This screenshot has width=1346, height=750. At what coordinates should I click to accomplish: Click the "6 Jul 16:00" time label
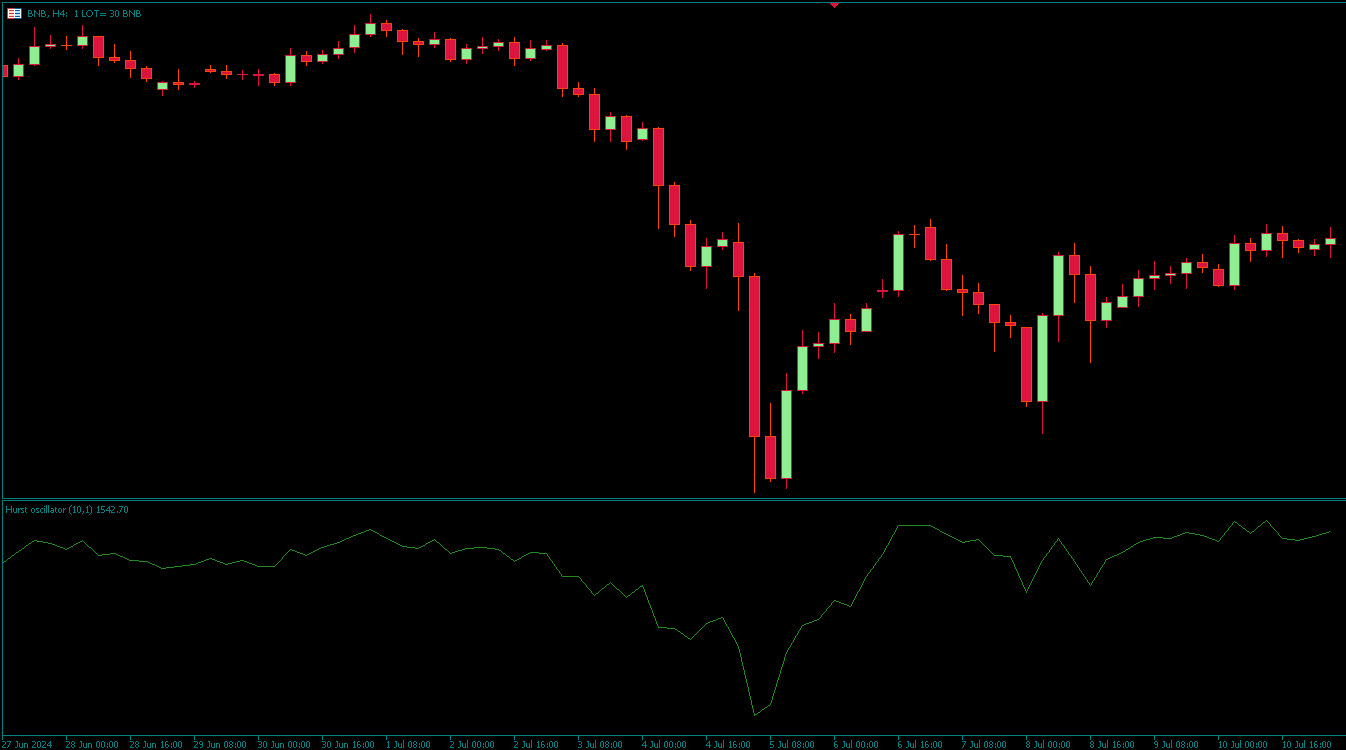coord(920,744)
